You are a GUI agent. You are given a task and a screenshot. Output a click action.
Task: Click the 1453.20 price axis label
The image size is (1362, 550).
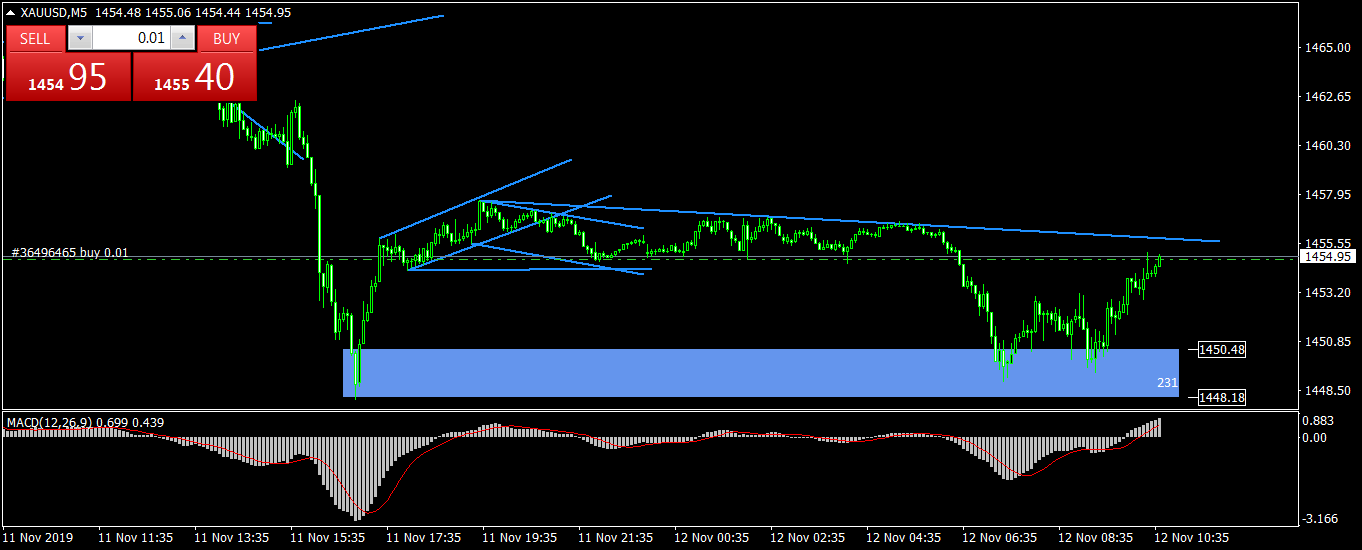(1326, 293)
